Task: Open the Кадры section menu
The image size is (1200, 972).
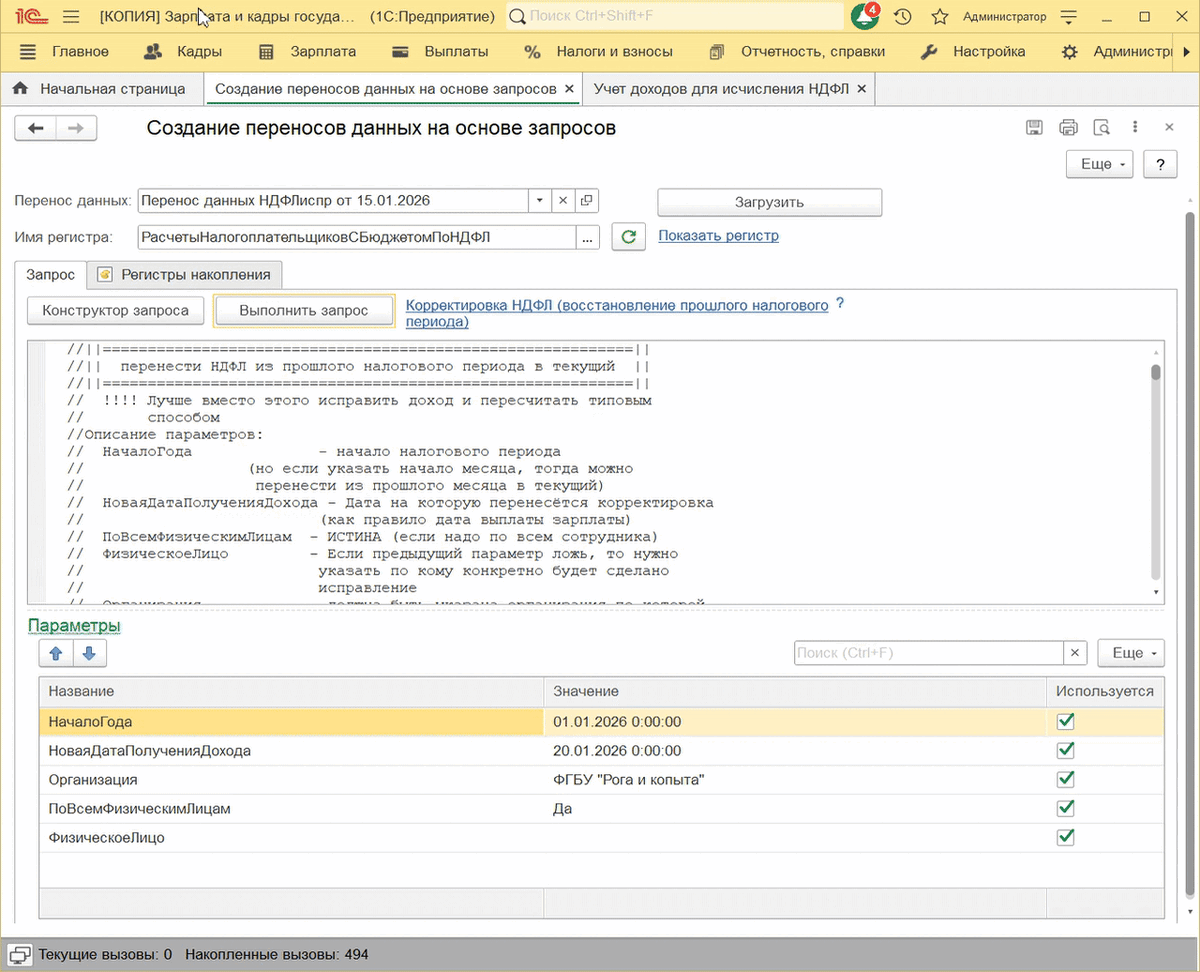Action: 184,52
